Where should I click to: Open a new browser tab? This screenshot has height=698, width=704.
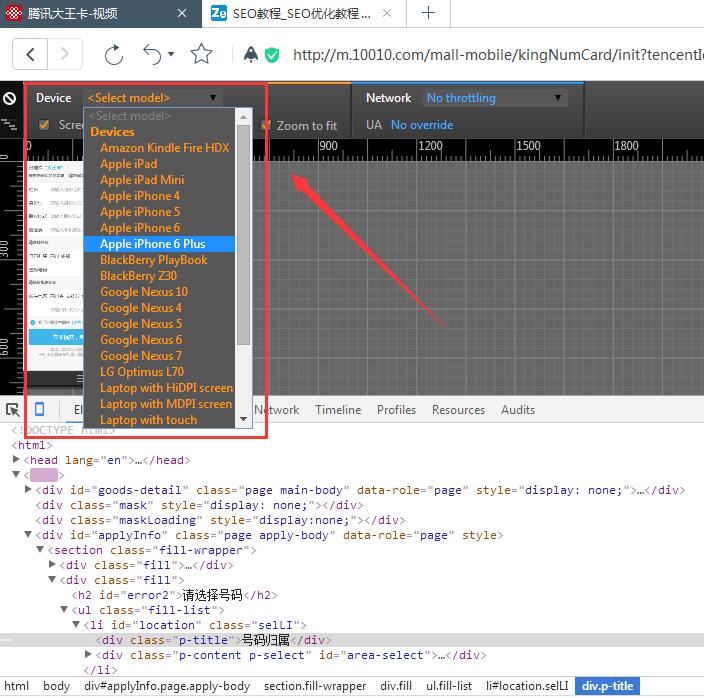[428, 13]
